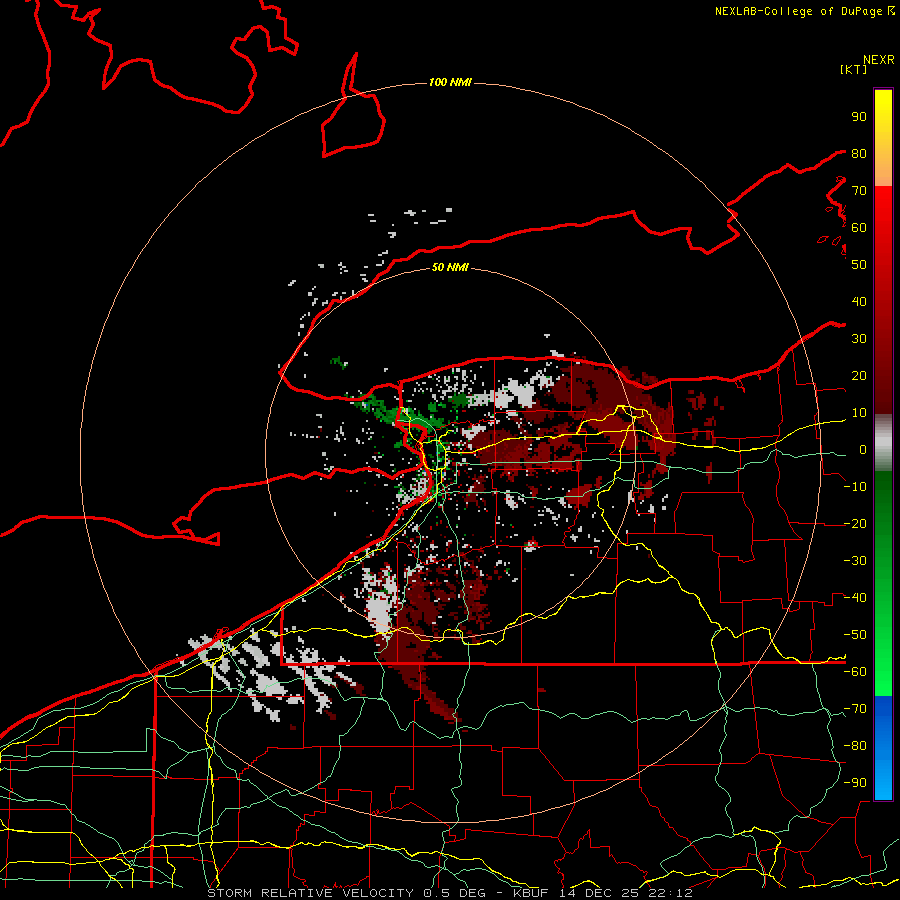Click the -90 value on velocity scale
This screenshot has width=900, height=900.
(x=855, y=783)
